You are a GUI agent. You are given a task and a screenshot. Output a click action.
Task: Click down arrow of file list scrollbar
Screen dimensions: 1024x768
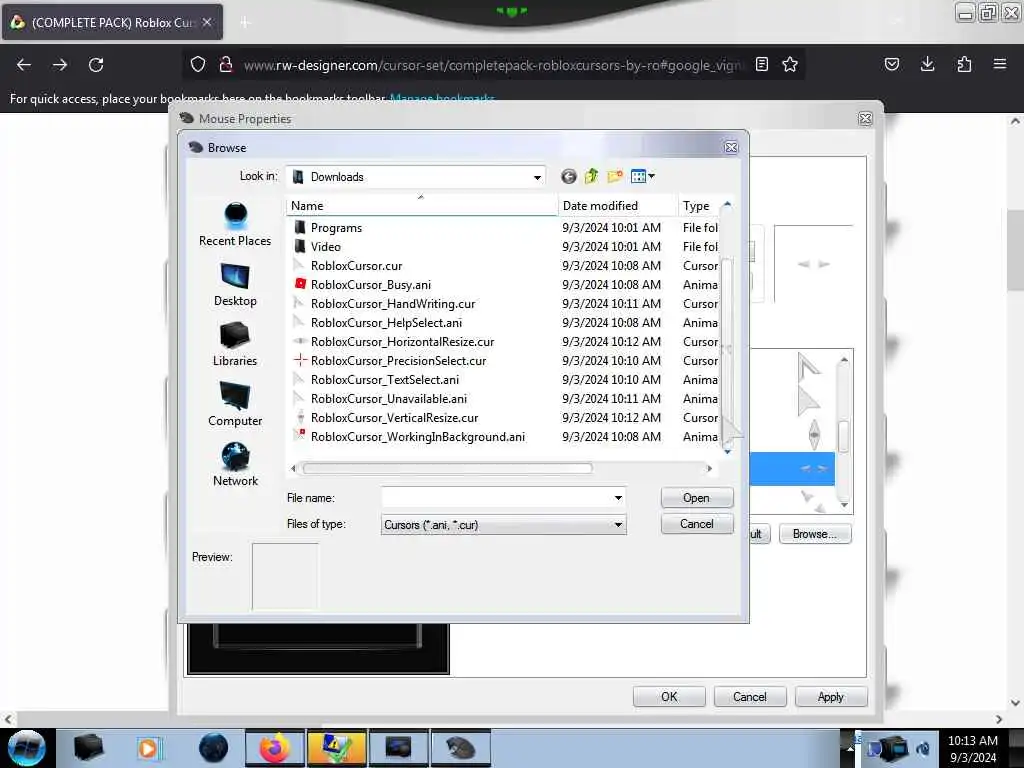click(x=727, y=451)
